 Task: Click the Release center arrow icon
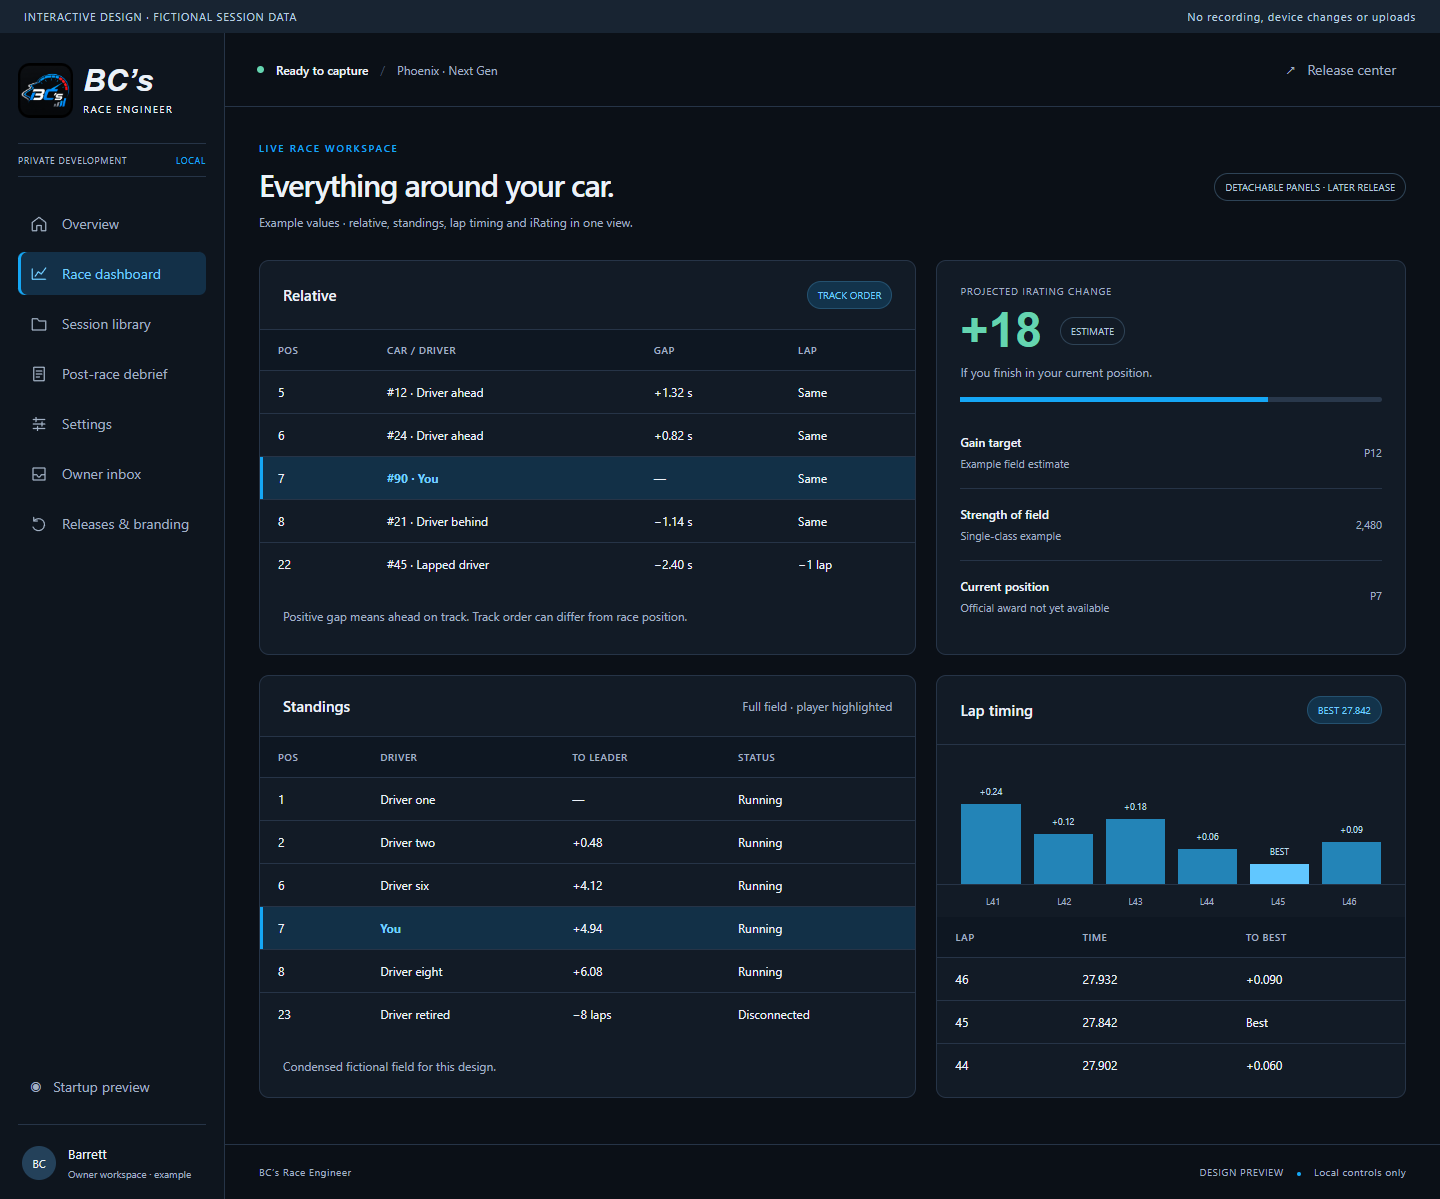pos(1290,71)
